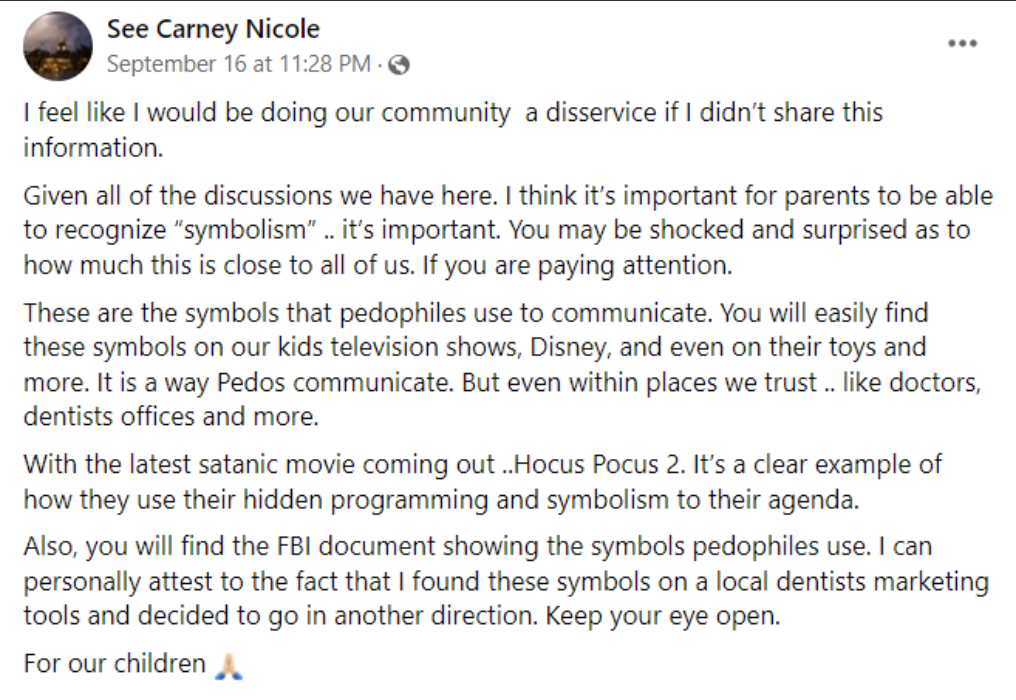Click the "For our children" closing line
This screenshot has width=1016, height=700.
(114, 664)
